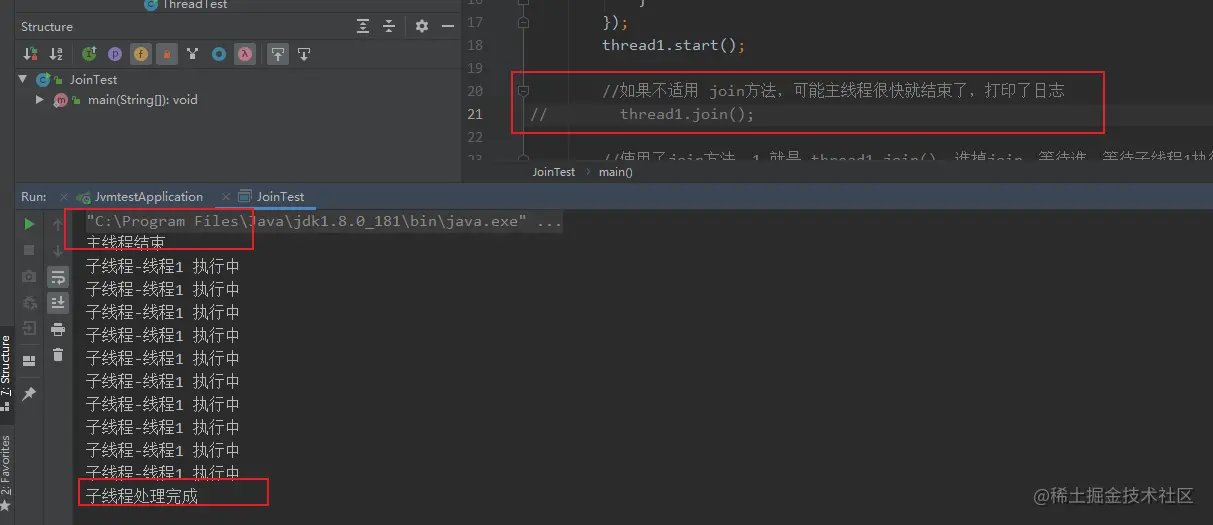Toggle Group Methods by Defining Type

(x=193, y=54)
